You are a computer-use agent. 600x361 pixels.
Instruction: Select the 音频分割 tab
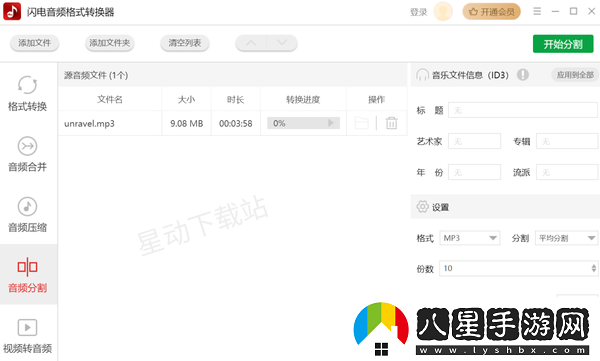pos(28,275)
